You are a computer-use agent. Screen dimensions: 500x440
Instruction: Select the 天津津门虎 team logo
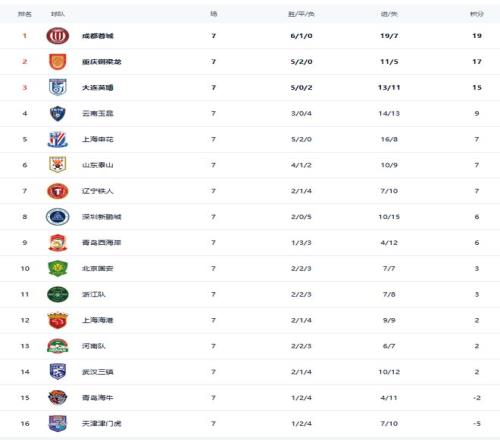[58, 423]
